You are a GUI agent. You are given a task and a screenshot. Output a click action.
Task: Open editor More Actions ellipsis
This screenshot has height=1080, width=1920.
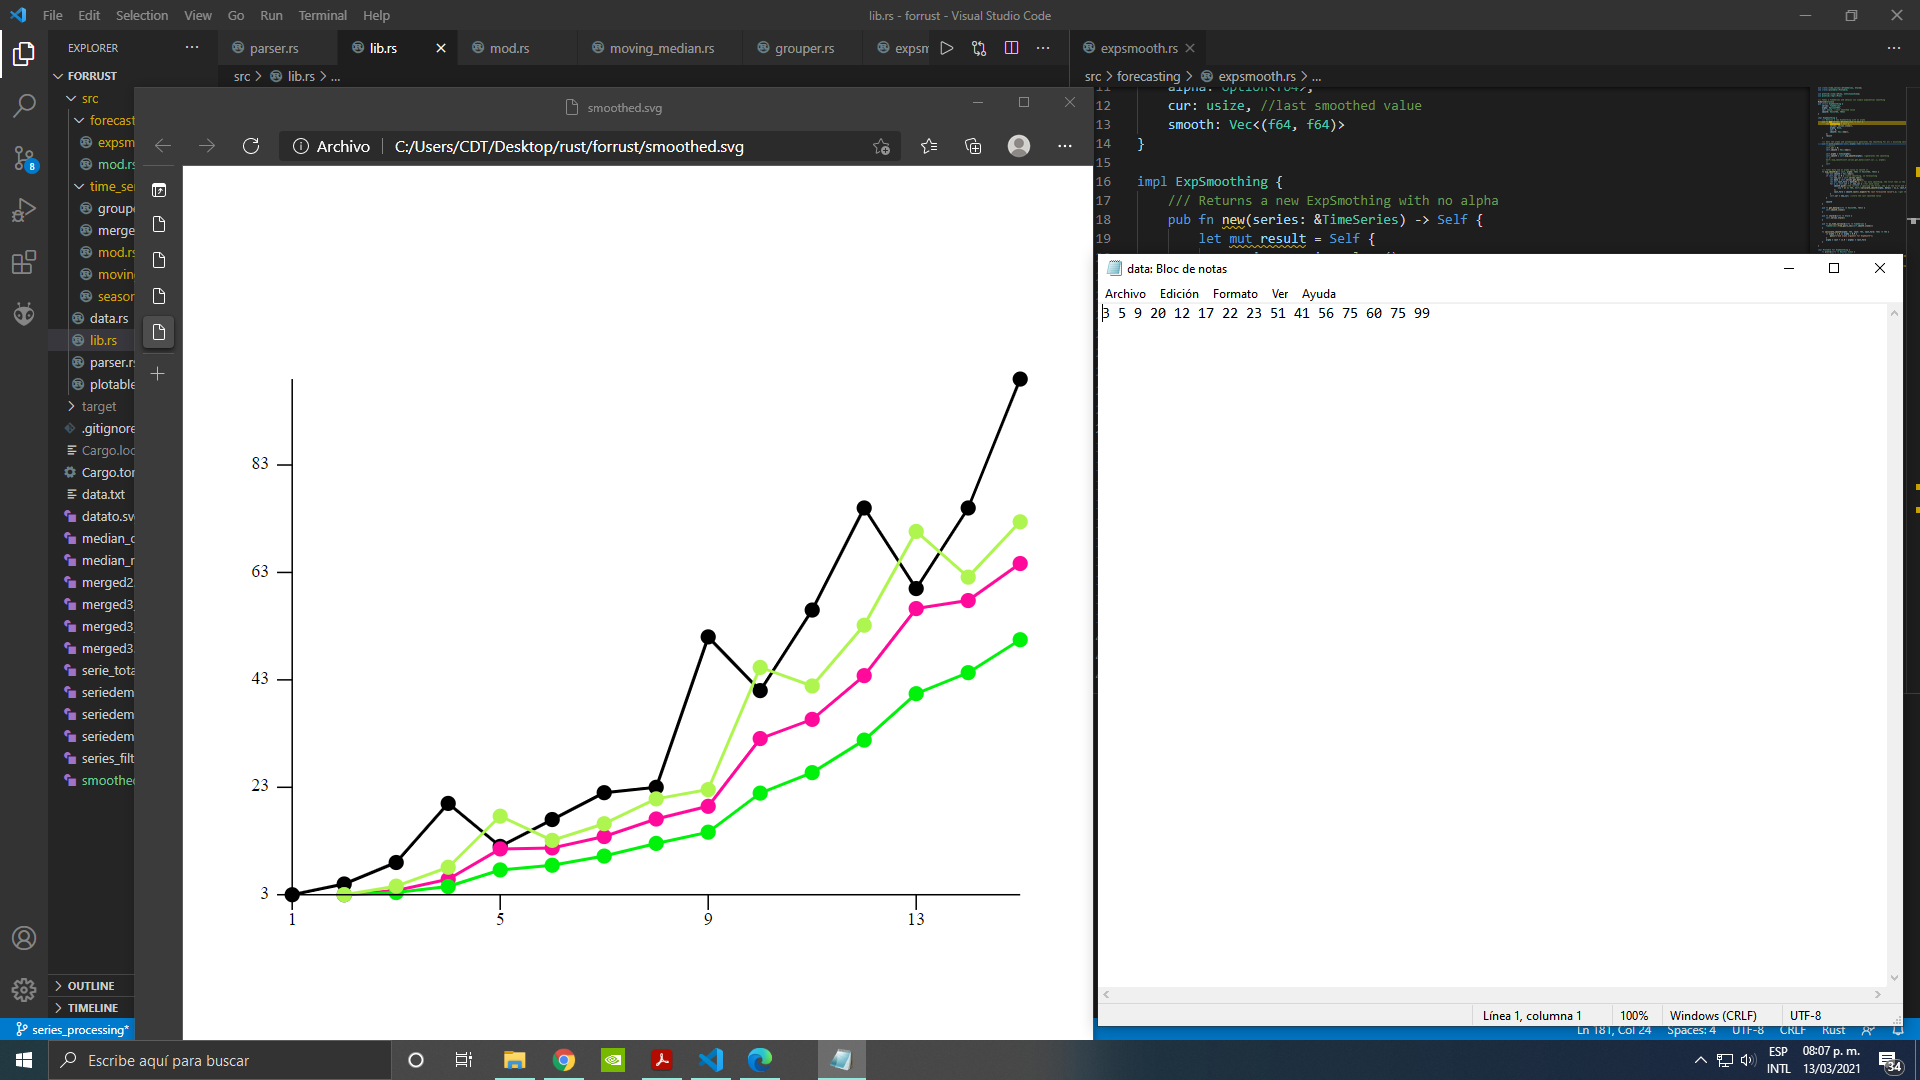1043,48
